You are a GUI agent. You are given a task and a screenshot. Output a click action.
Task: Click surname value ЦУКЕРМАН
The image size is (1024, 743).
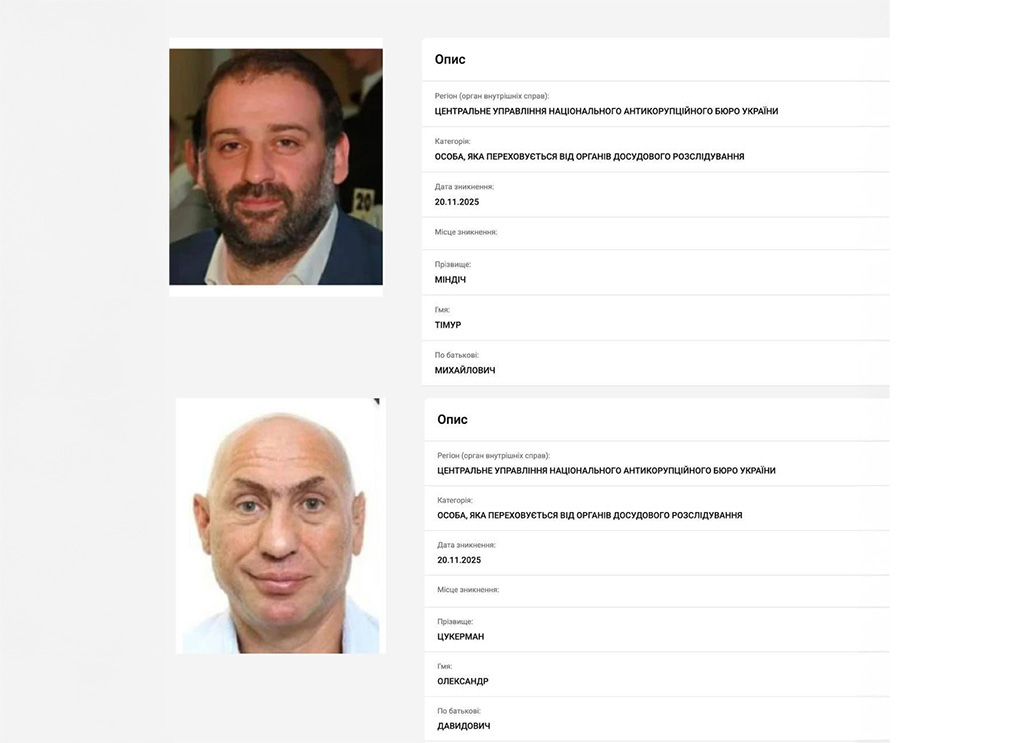tap(460, 637)
